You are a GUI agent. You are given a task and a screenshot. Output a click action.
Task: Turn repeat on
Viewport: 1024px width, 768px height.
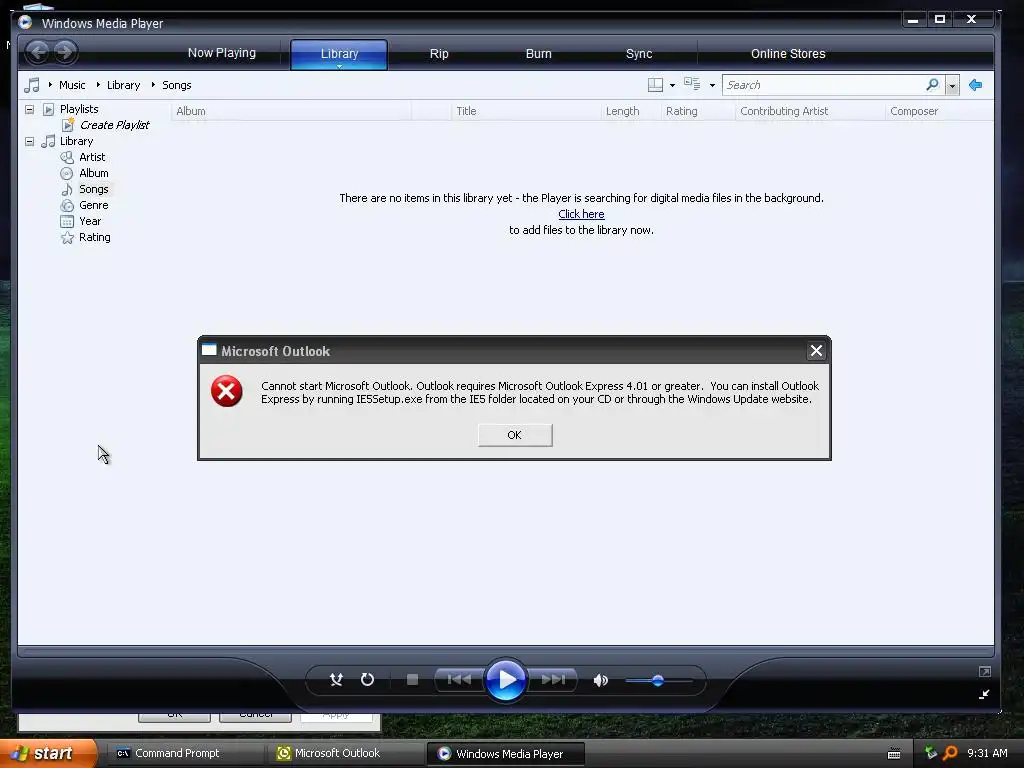tap(368, 680)
